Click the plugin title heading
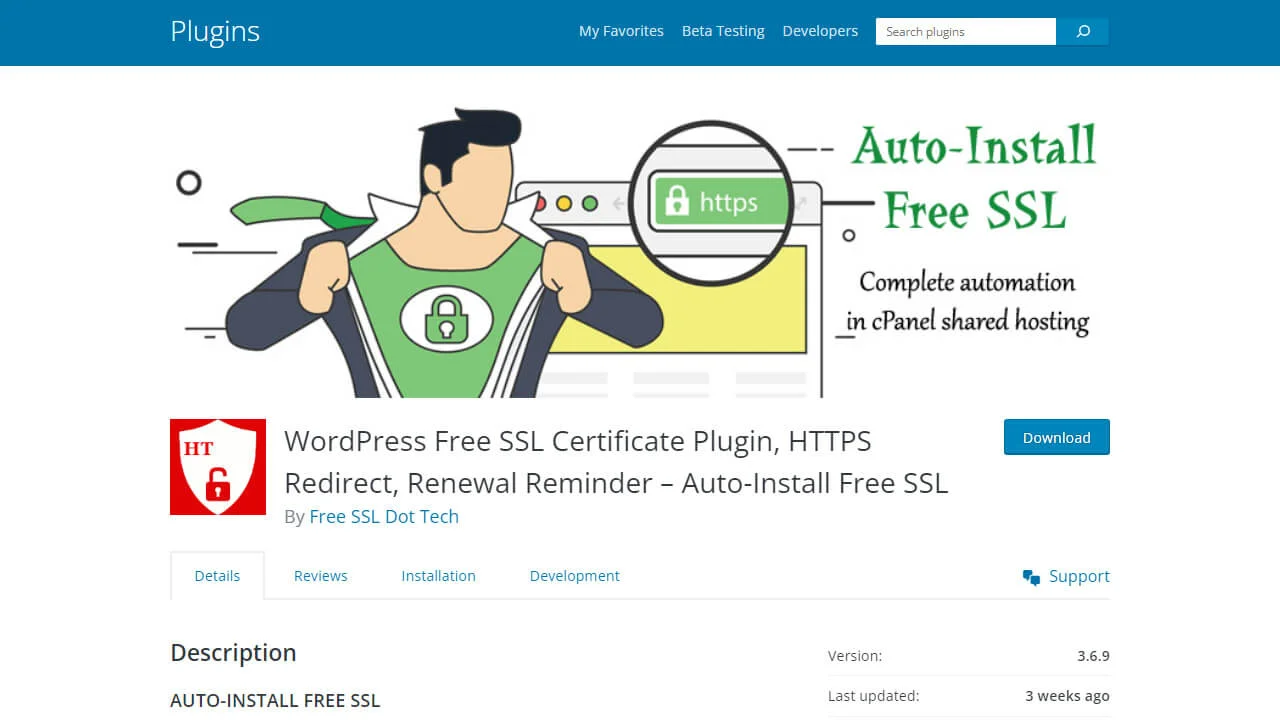Screen dimensions: 1280x720 tap(616, 461)
